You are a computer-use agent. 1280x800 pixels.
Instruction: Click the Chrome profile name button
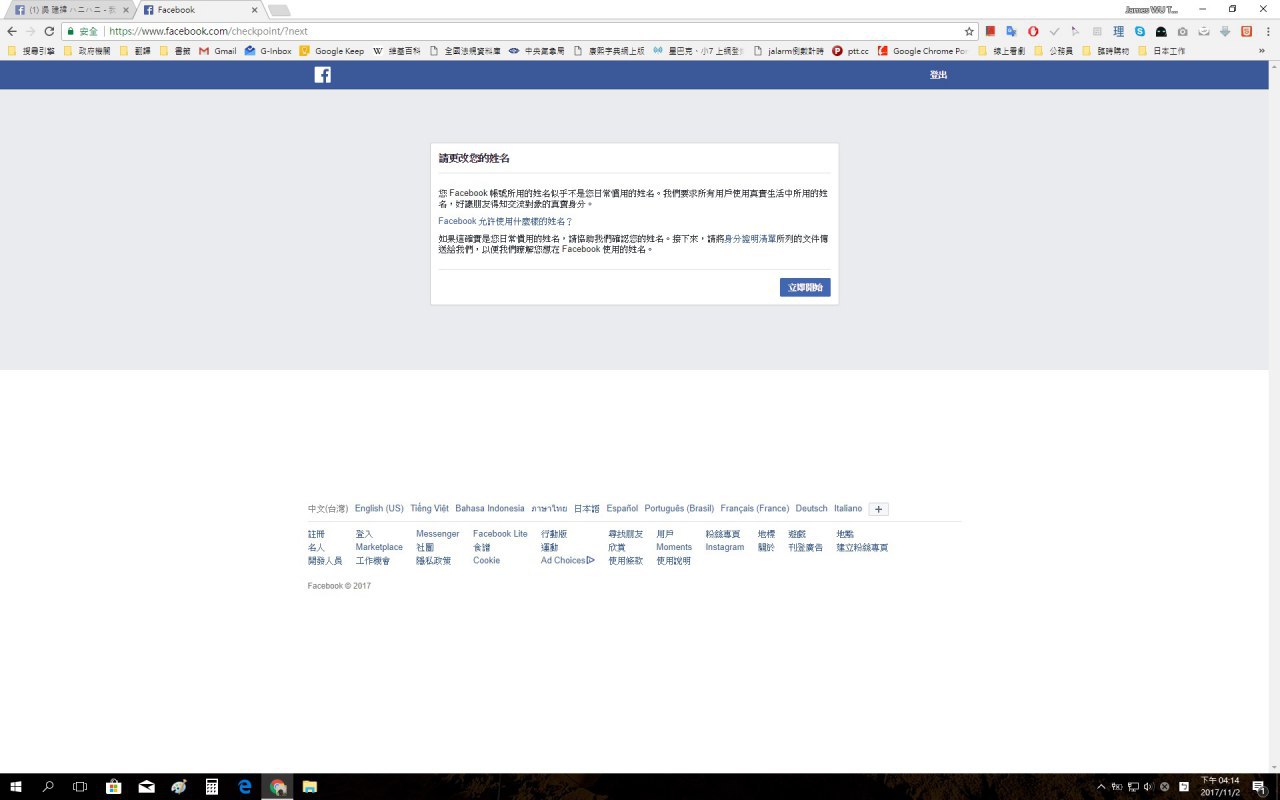[1152, 9]
